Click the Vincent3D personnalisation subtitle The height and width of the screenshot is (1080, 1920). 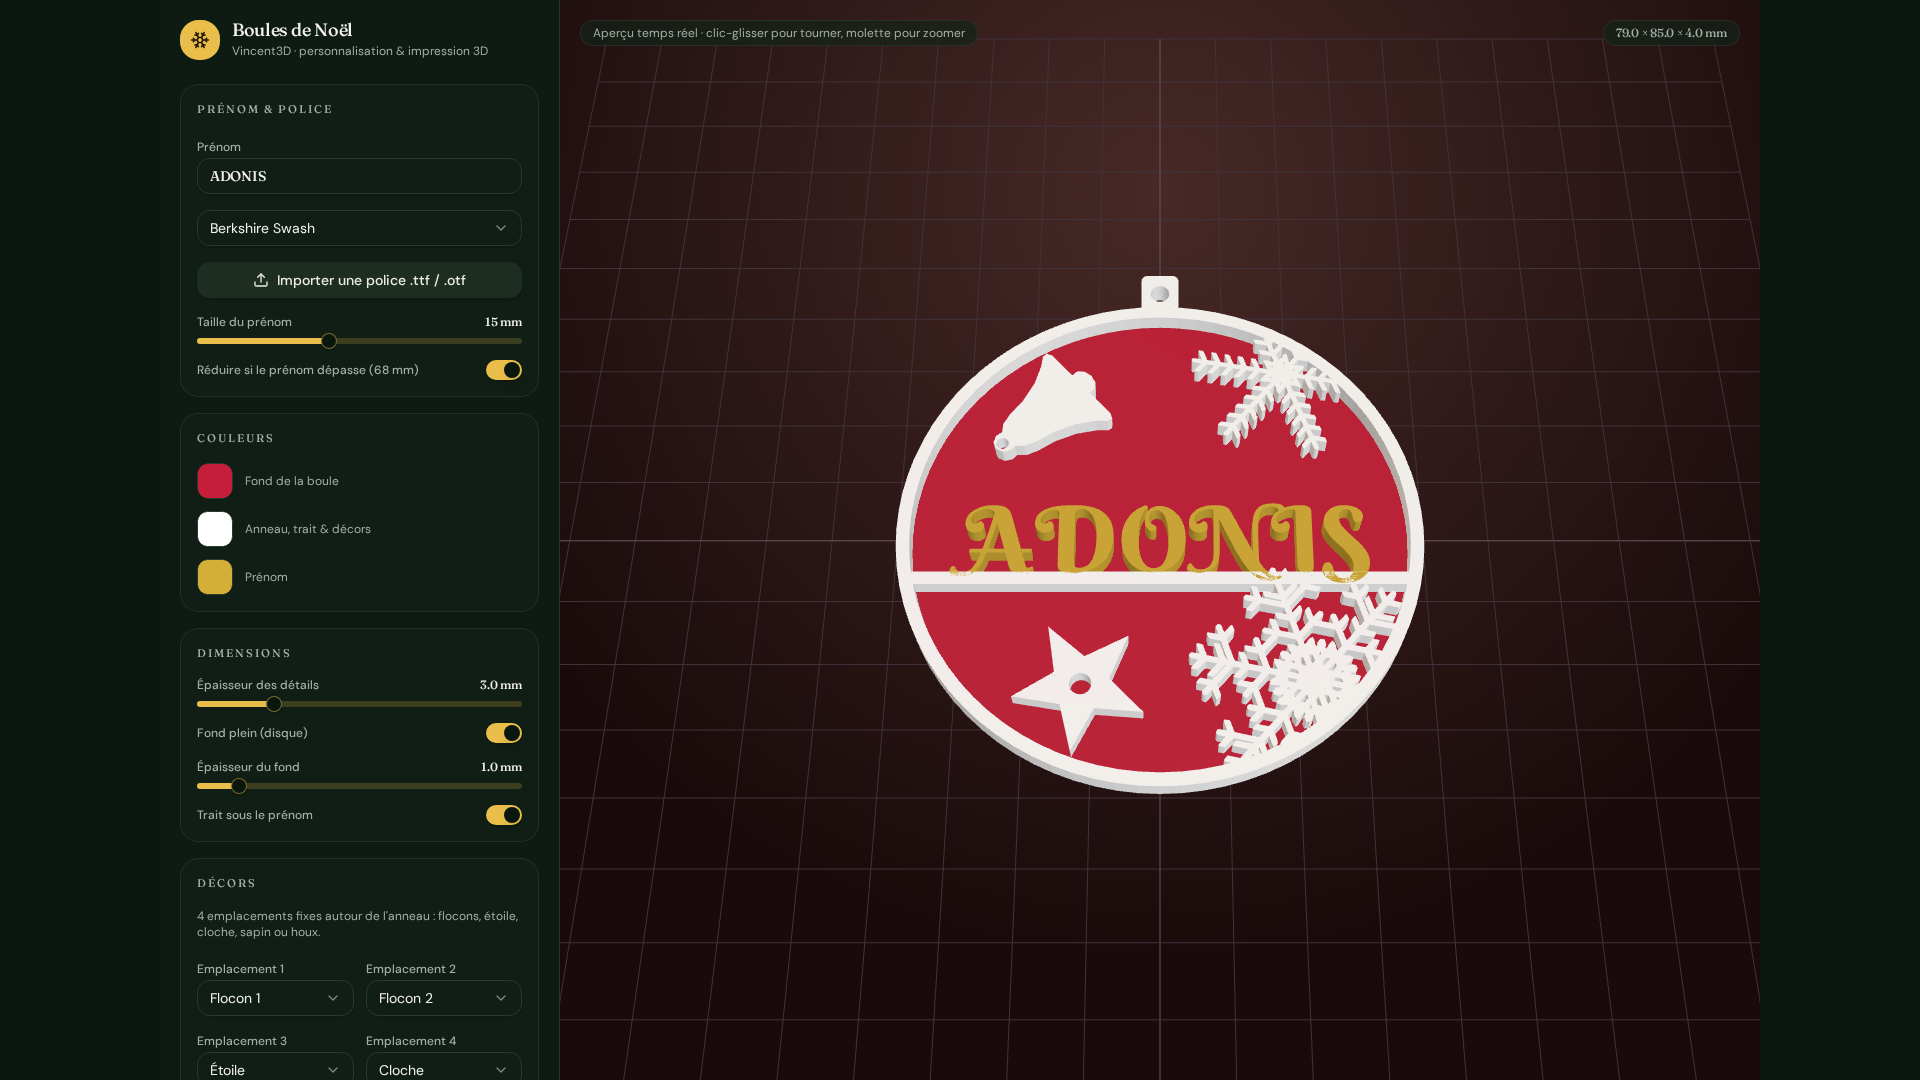tap(360, 51)
